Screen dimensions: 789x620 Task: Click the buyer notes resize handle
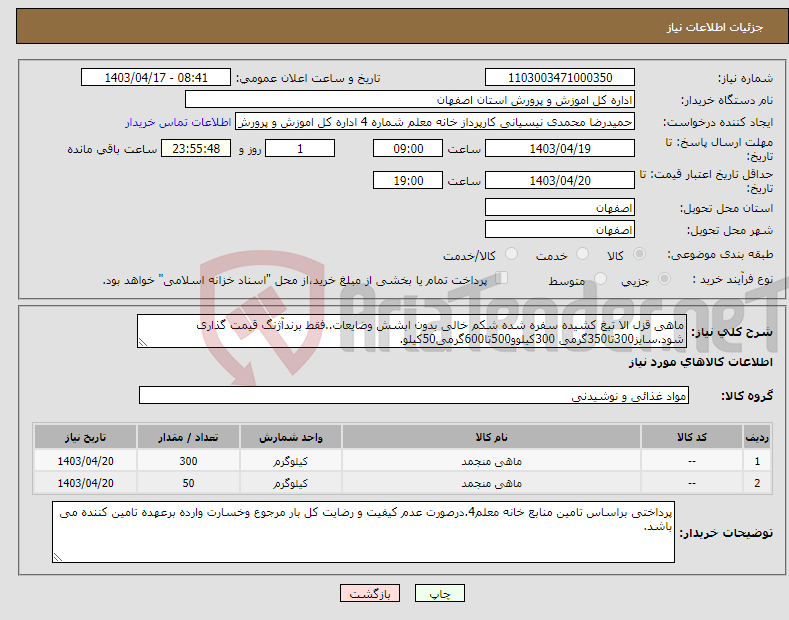coord(58,557)
